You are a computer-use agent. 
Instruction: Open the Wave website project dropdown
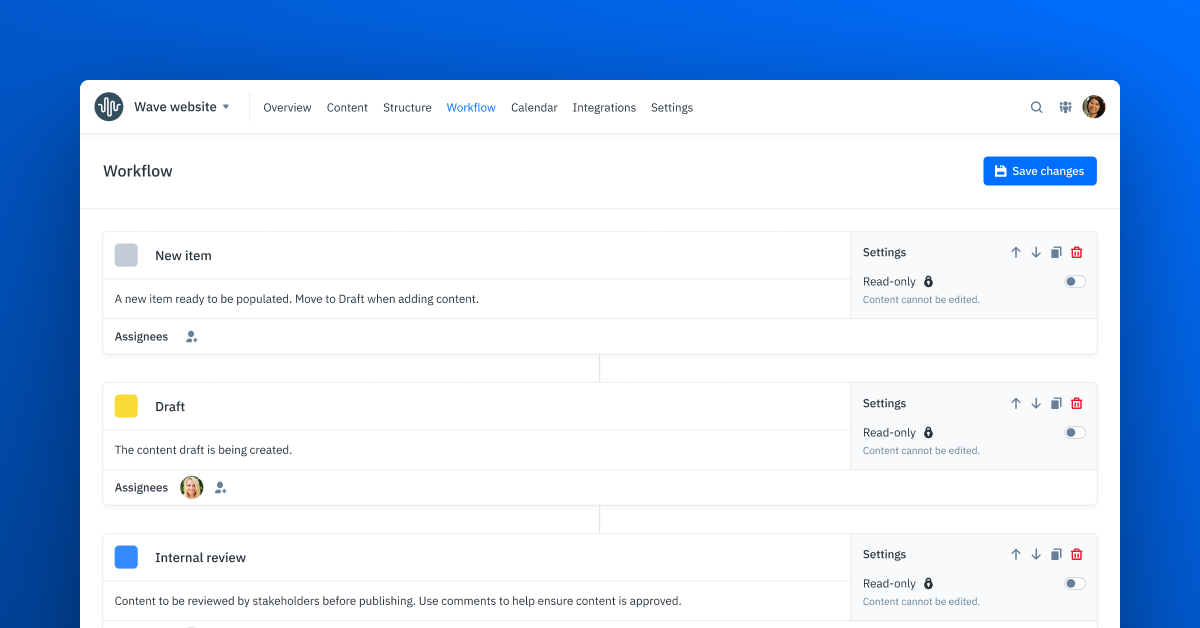point(225,107)
